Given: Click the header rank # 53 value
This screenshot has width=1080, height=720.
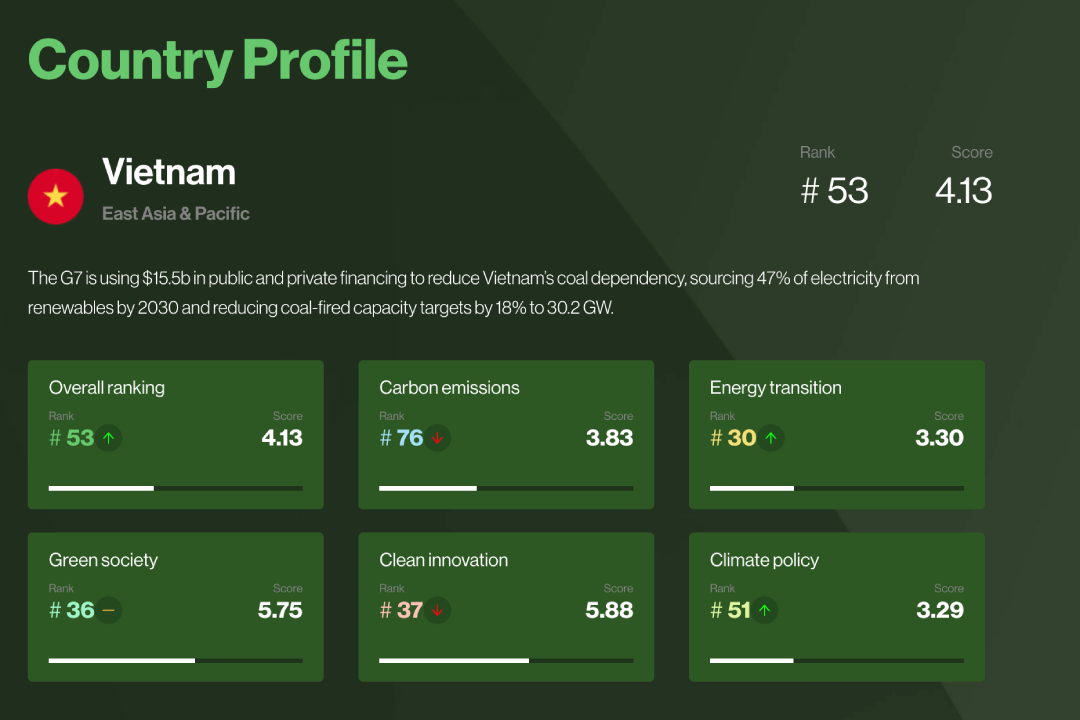Looking at the screenshot, I should (834, 191).
